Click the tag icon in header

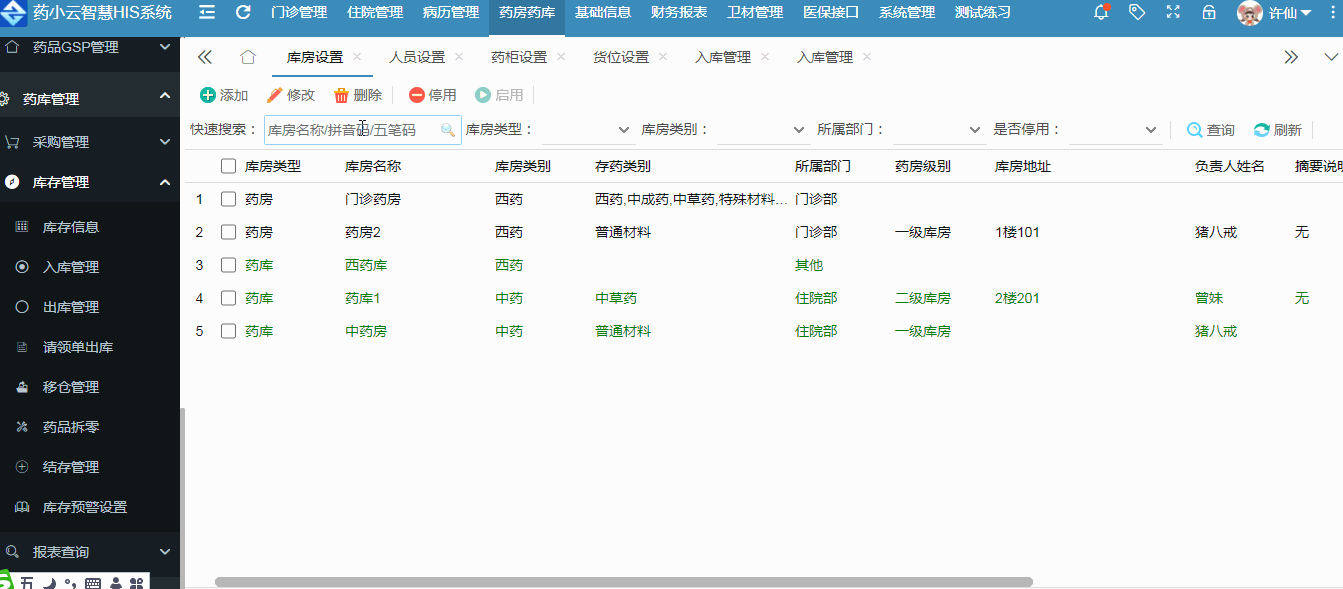[x=1137, y=12]
